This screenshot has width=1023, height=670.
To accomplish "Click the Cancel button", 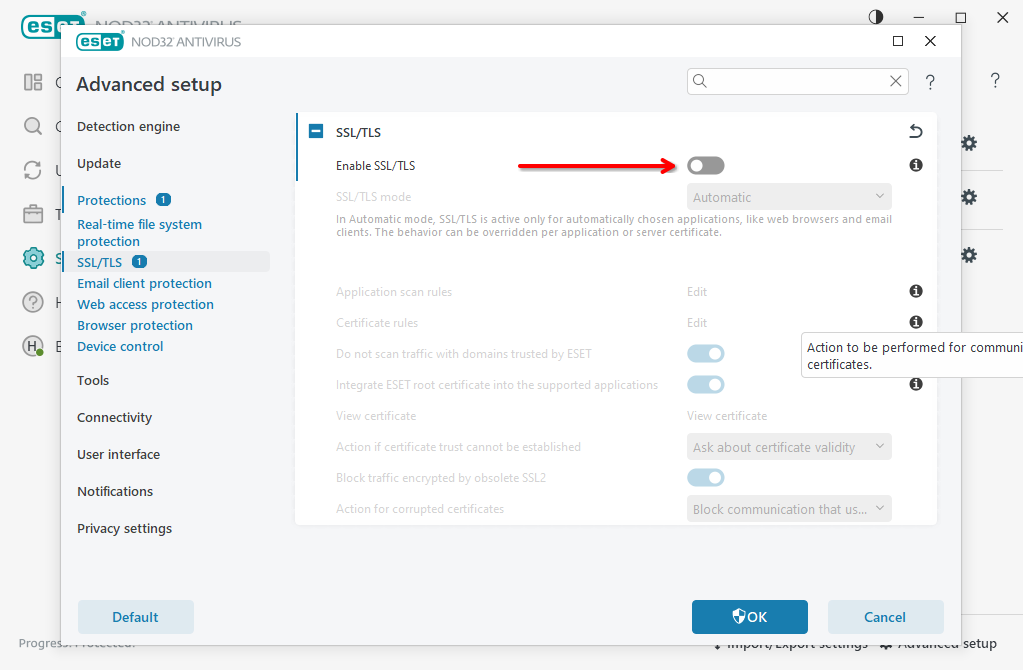I will pos(885,617).
